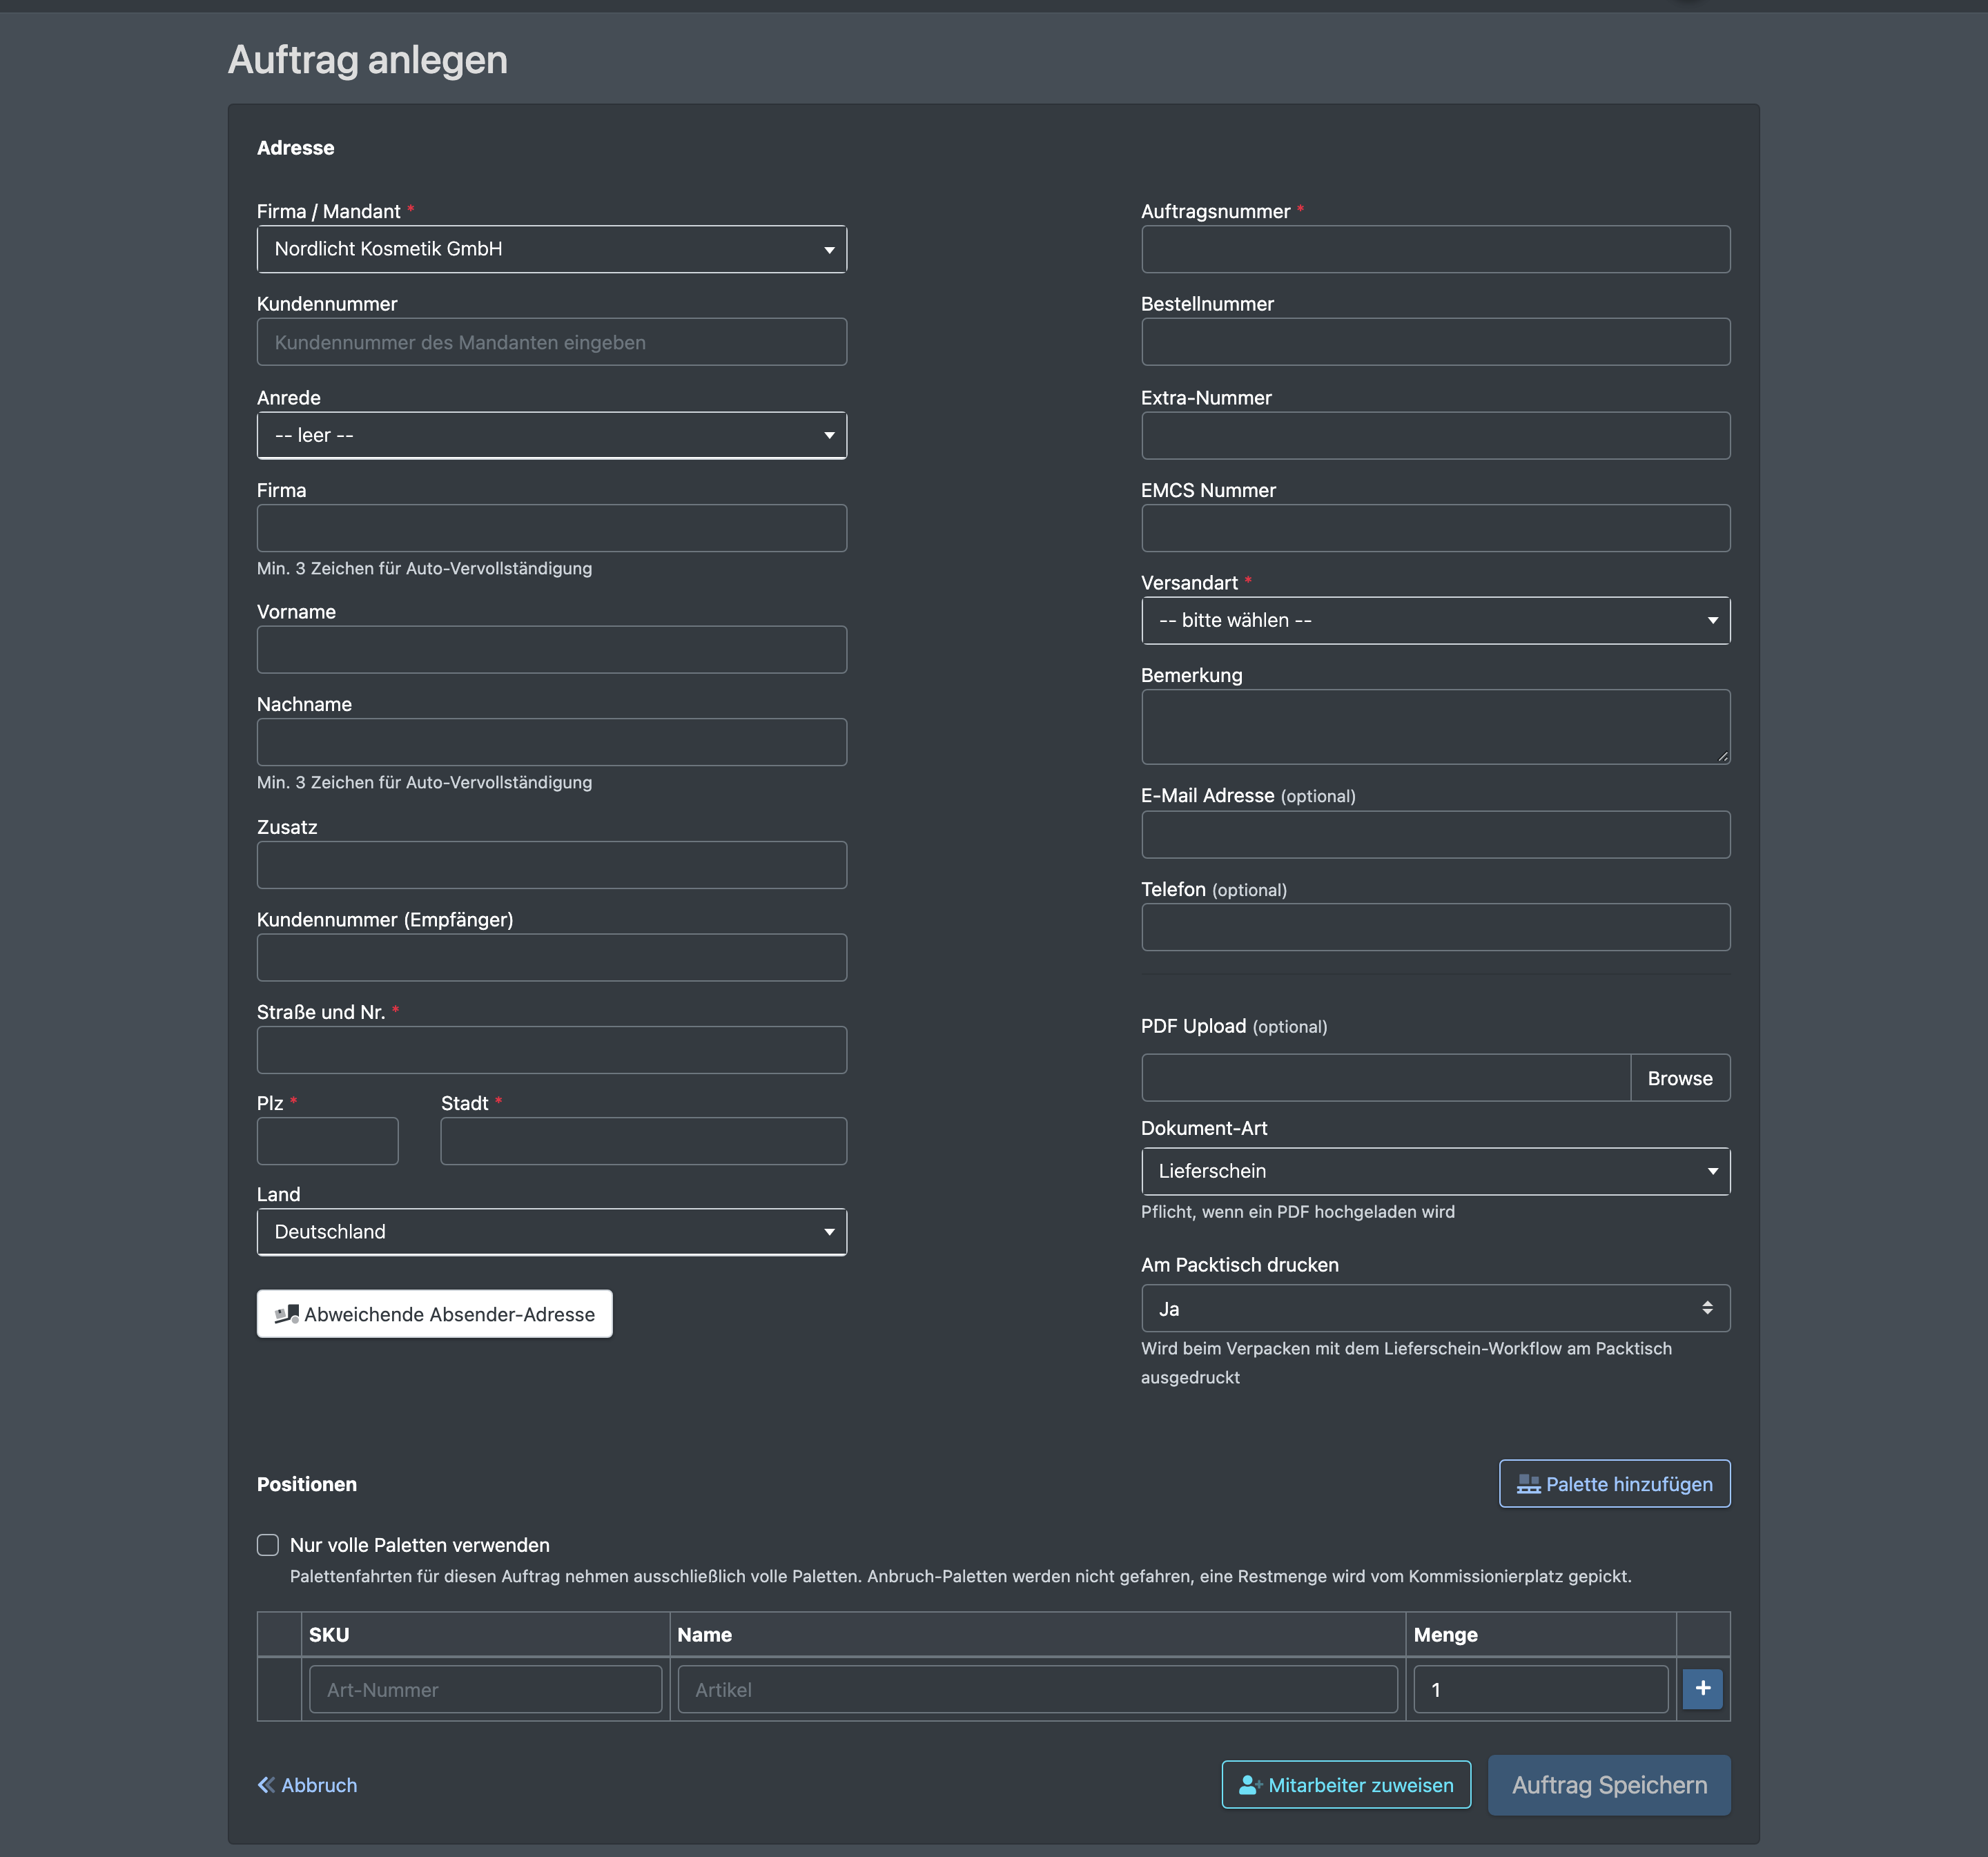
Task: Focus the Kundennummer (Empfänger) field
Action: [552, 958]
